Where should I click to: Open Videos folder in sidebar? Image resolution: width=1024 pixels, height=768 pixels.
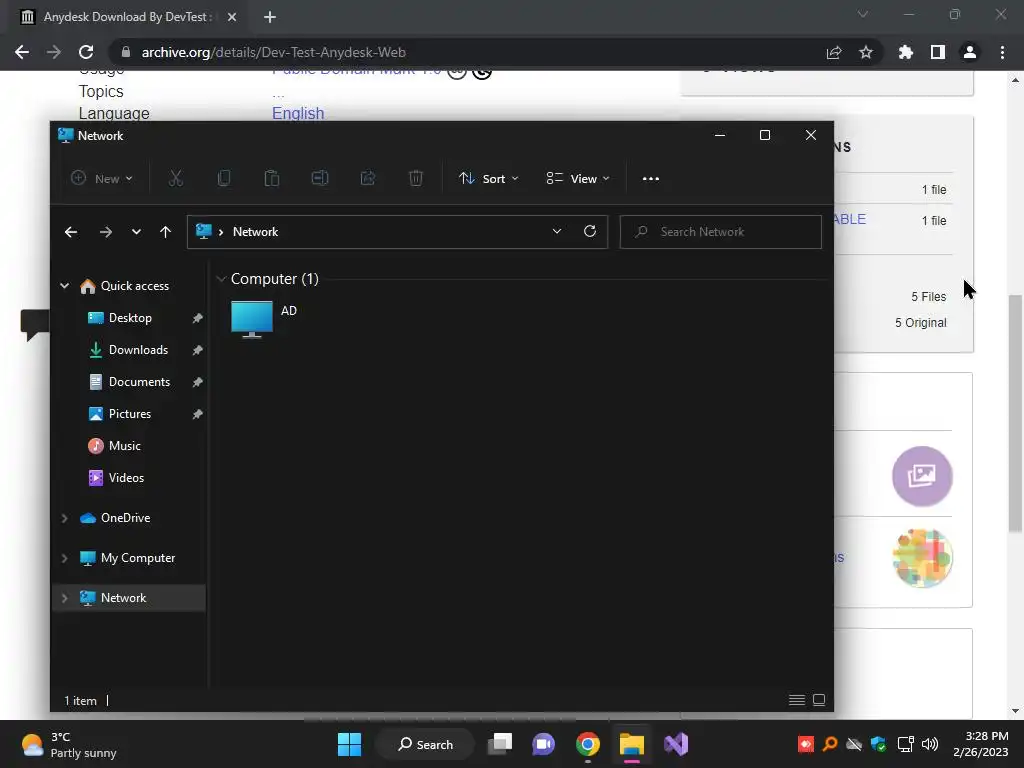[x=129, y=478]
